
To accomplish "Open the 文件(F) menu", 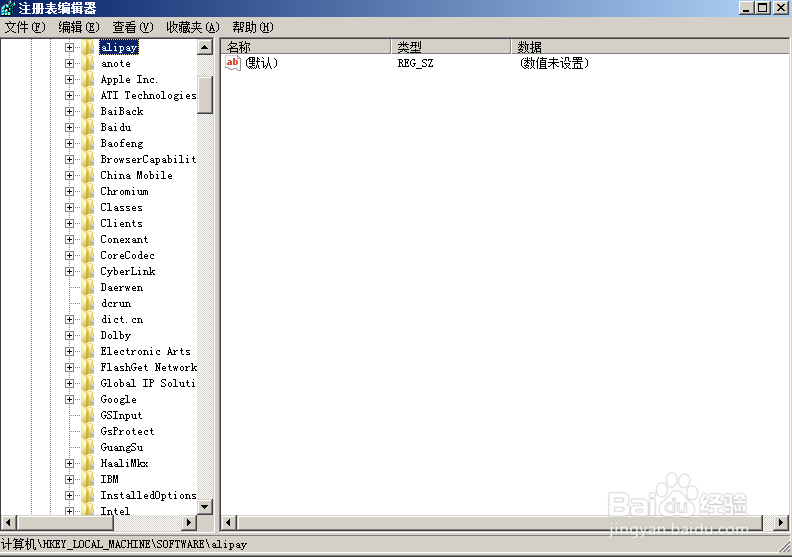I will click(x=25, y=27).
